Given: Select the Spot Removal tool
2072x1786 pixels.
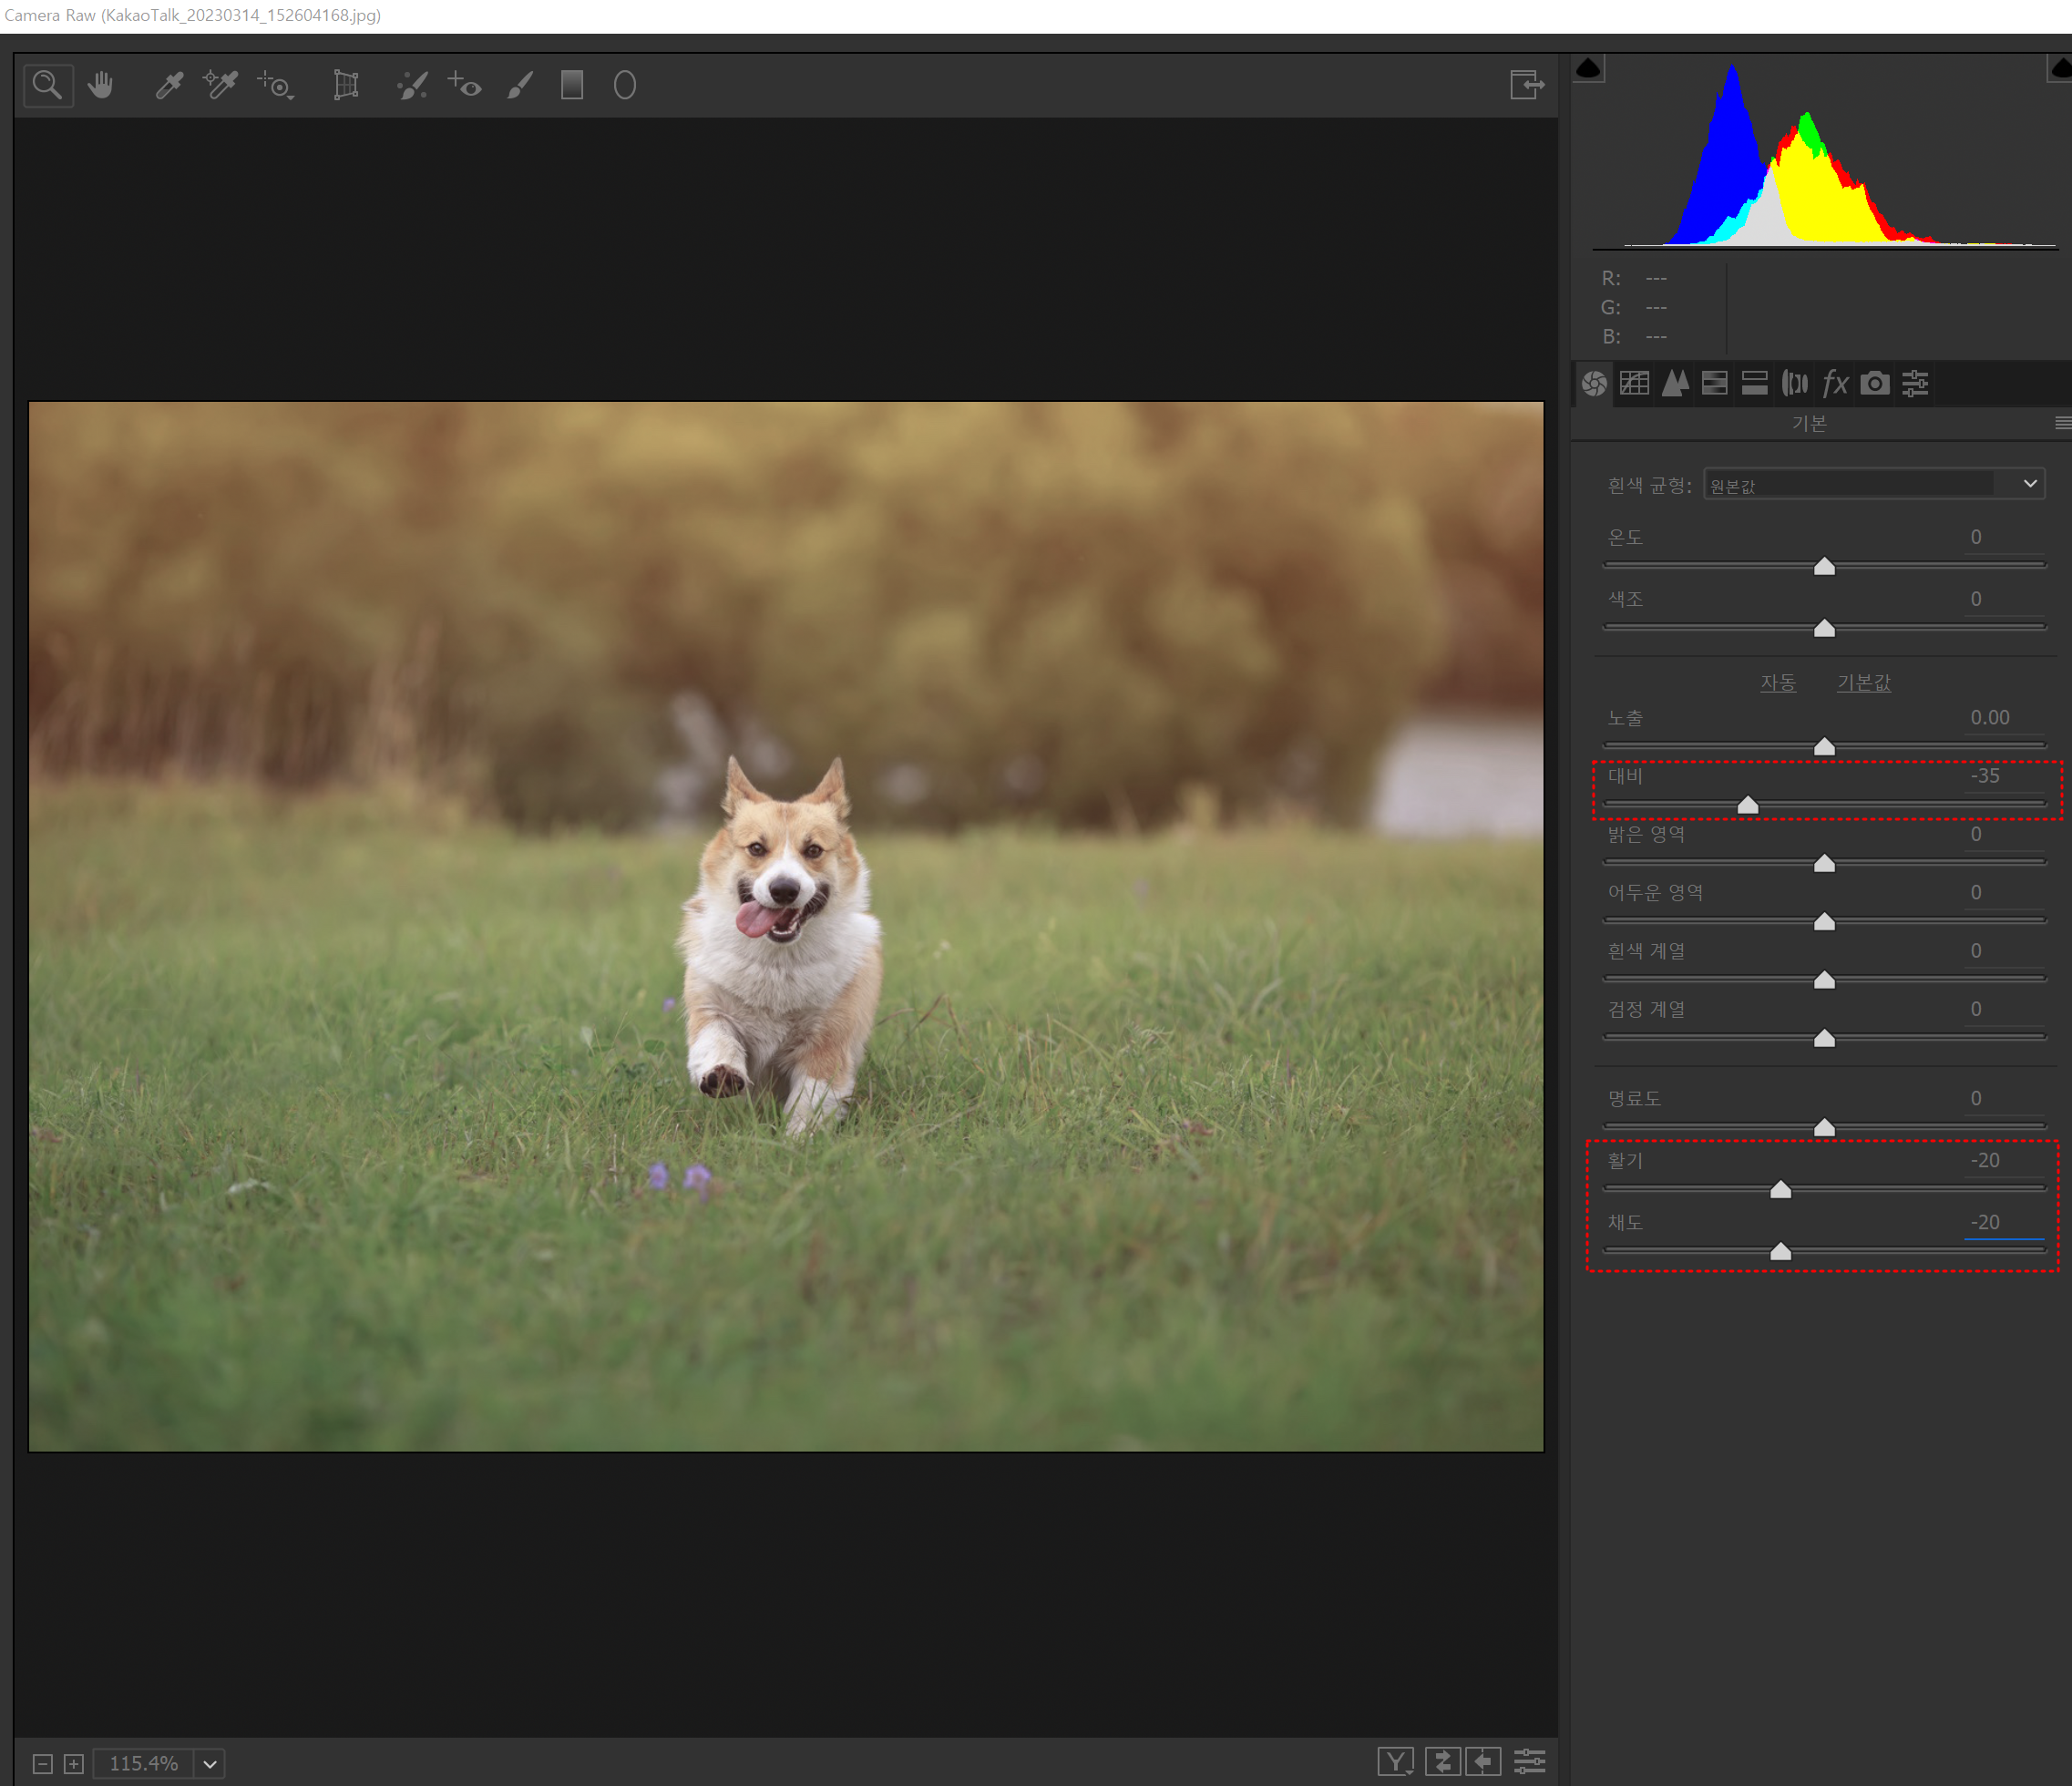Looking at the screenshot, I should coord(412,85).
